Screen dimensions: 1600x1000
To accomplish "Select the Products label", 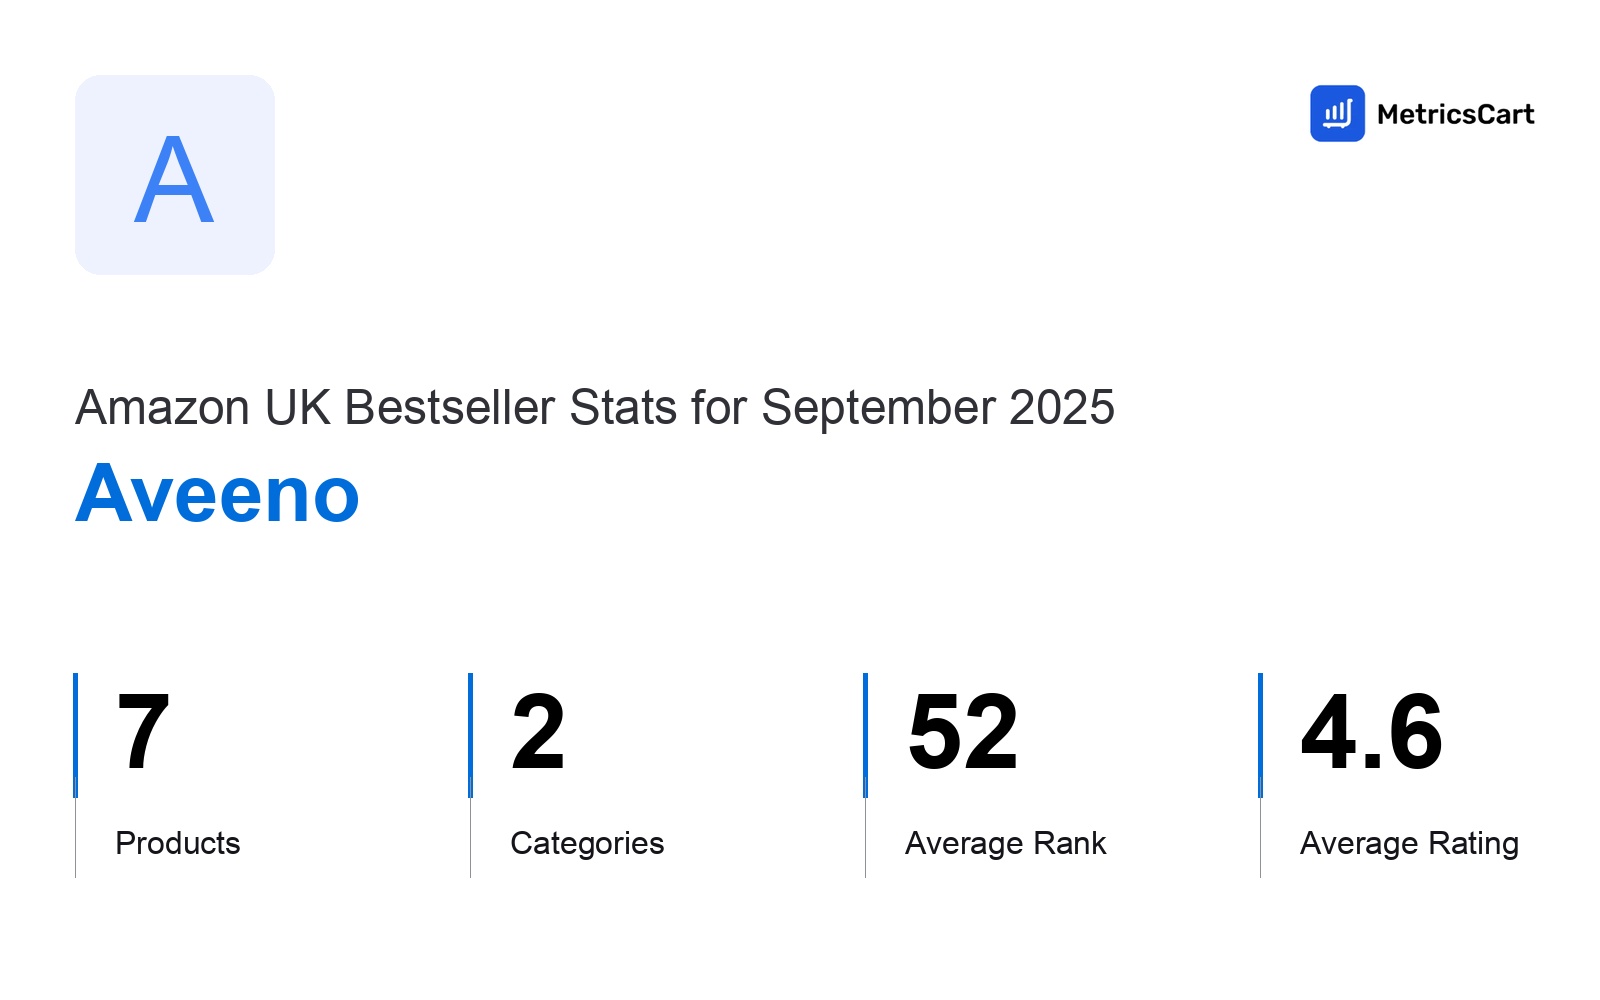I will point(178,843).
